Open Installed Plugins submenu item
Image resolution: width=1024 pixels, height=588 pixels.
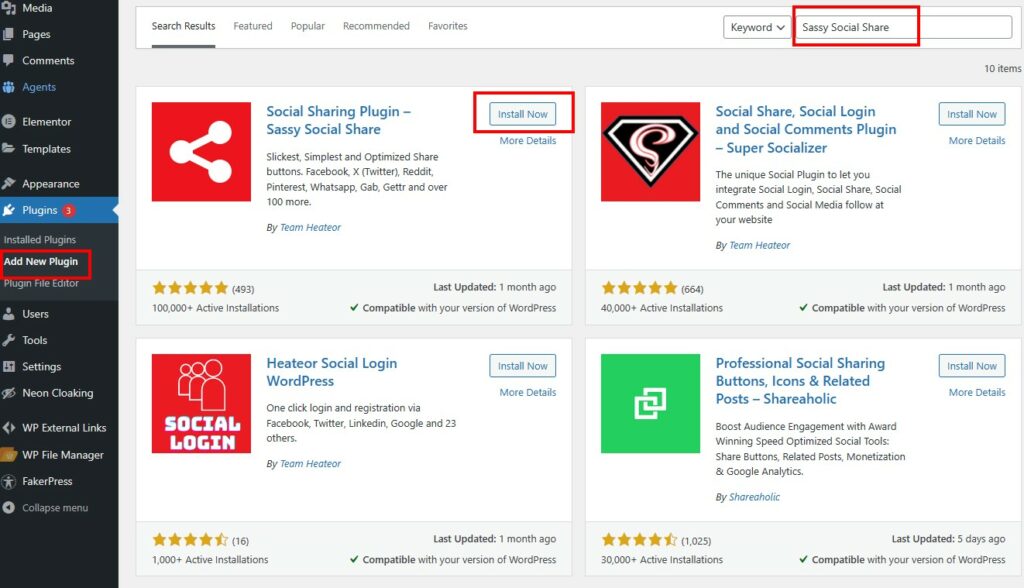click(40, 240)
